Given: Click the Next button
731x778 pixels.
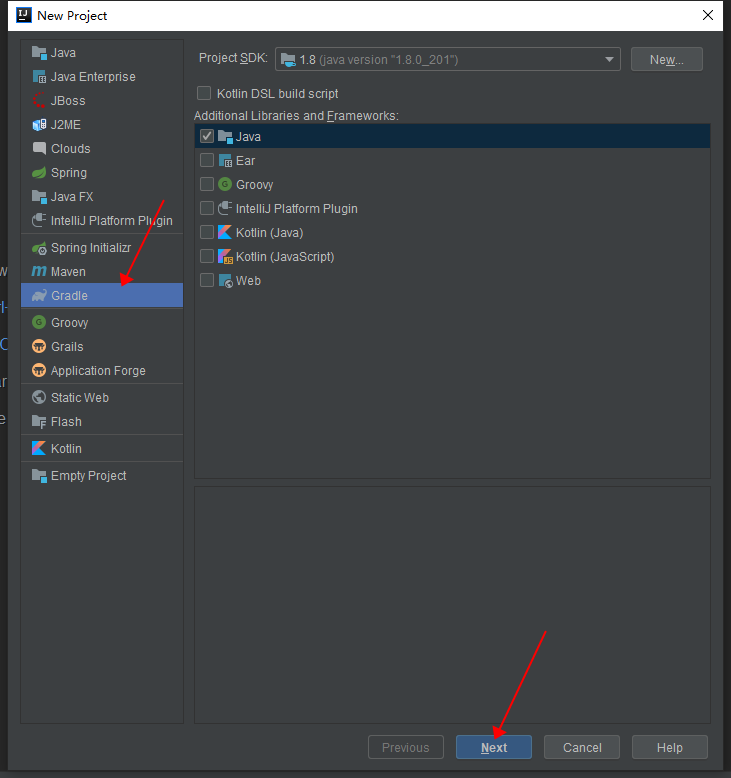Looking at the screenshot, I should 494,747.
